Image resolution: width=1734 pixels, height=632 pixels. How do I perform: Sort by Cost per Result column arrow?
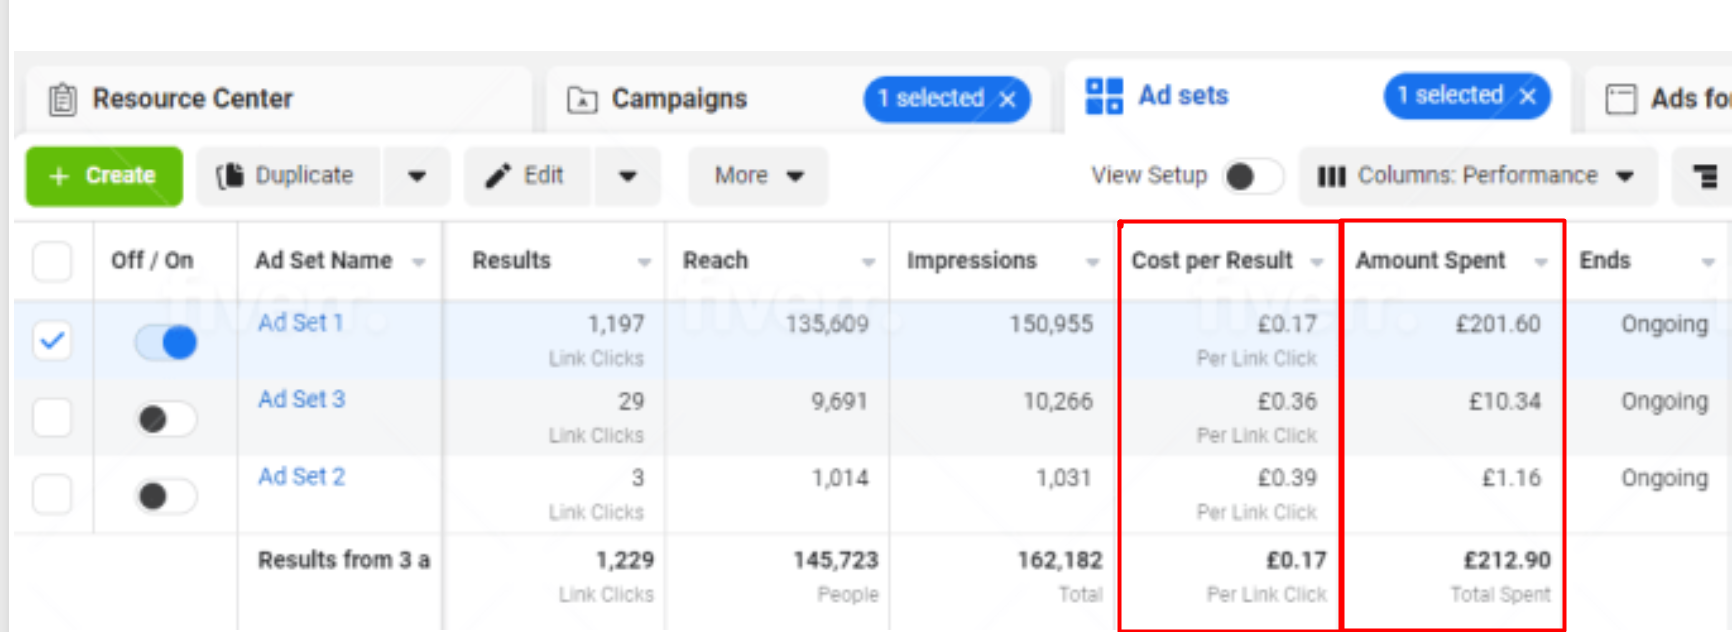pyautogui.click(x=1316, y=262)
